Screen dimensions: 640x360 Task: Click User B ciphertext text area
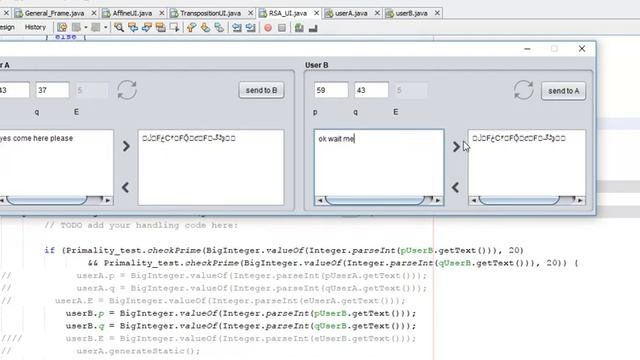(527, 163)
